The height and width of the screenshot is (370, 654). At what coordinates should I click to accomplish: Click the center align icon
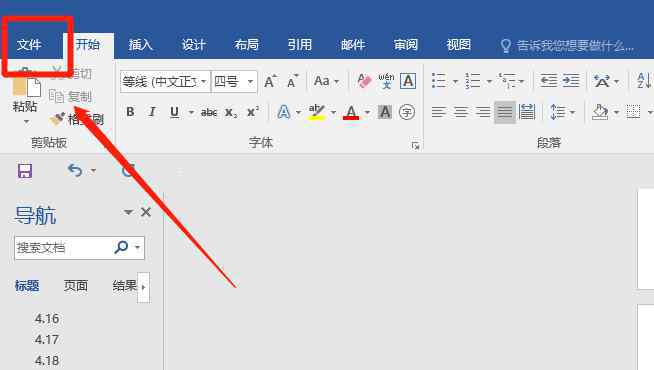coord(461,112)
